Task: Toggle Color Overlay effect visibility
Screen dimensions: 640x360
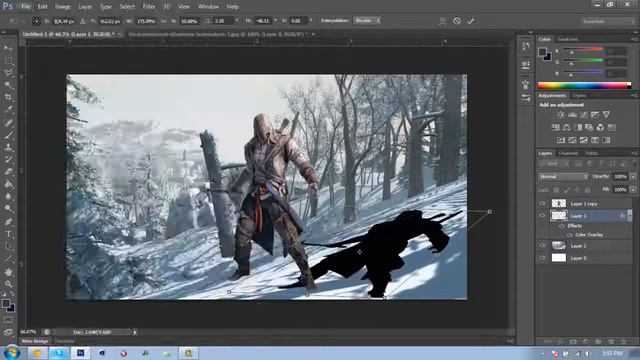Action: [569, 235]
